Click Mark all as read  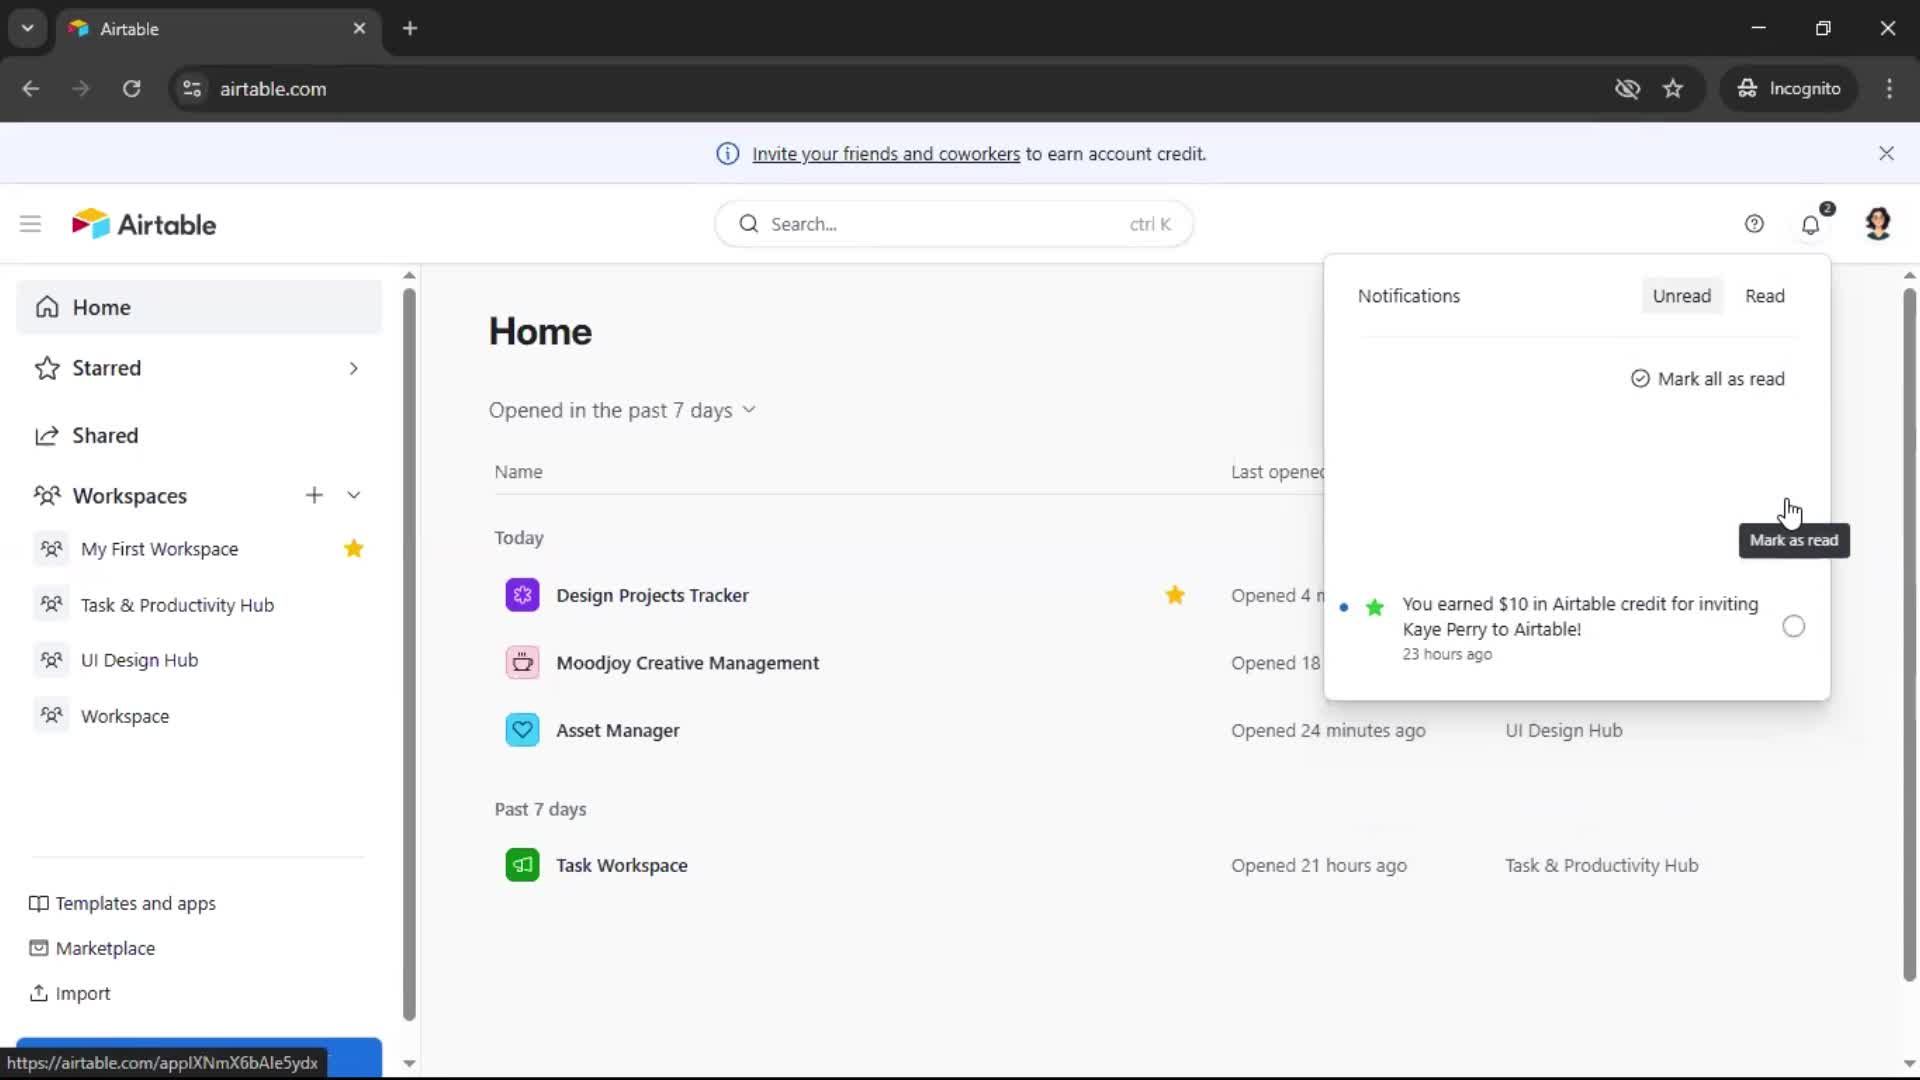pos(1708,379)
